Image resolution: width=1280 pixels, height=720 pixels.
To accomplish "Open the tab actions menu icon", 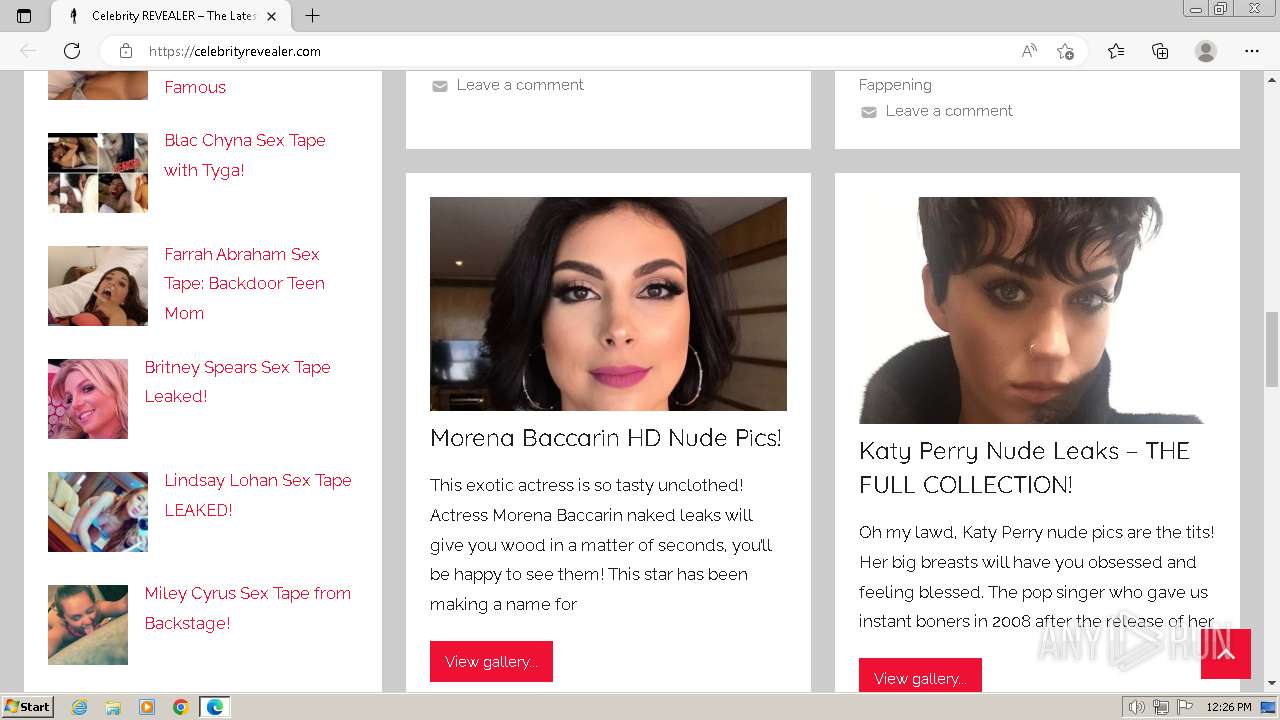I will [24, 16].
